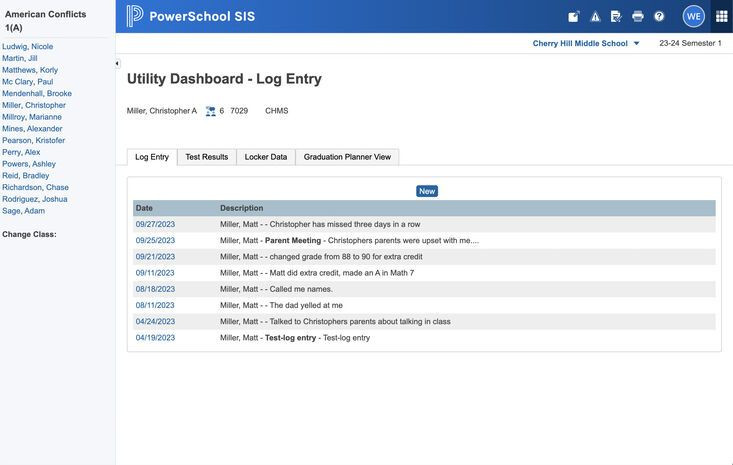The height and width of the screenshot is (465, 733).
Task: Select student Miller, Christopher
Action: [x=34, y=105]
